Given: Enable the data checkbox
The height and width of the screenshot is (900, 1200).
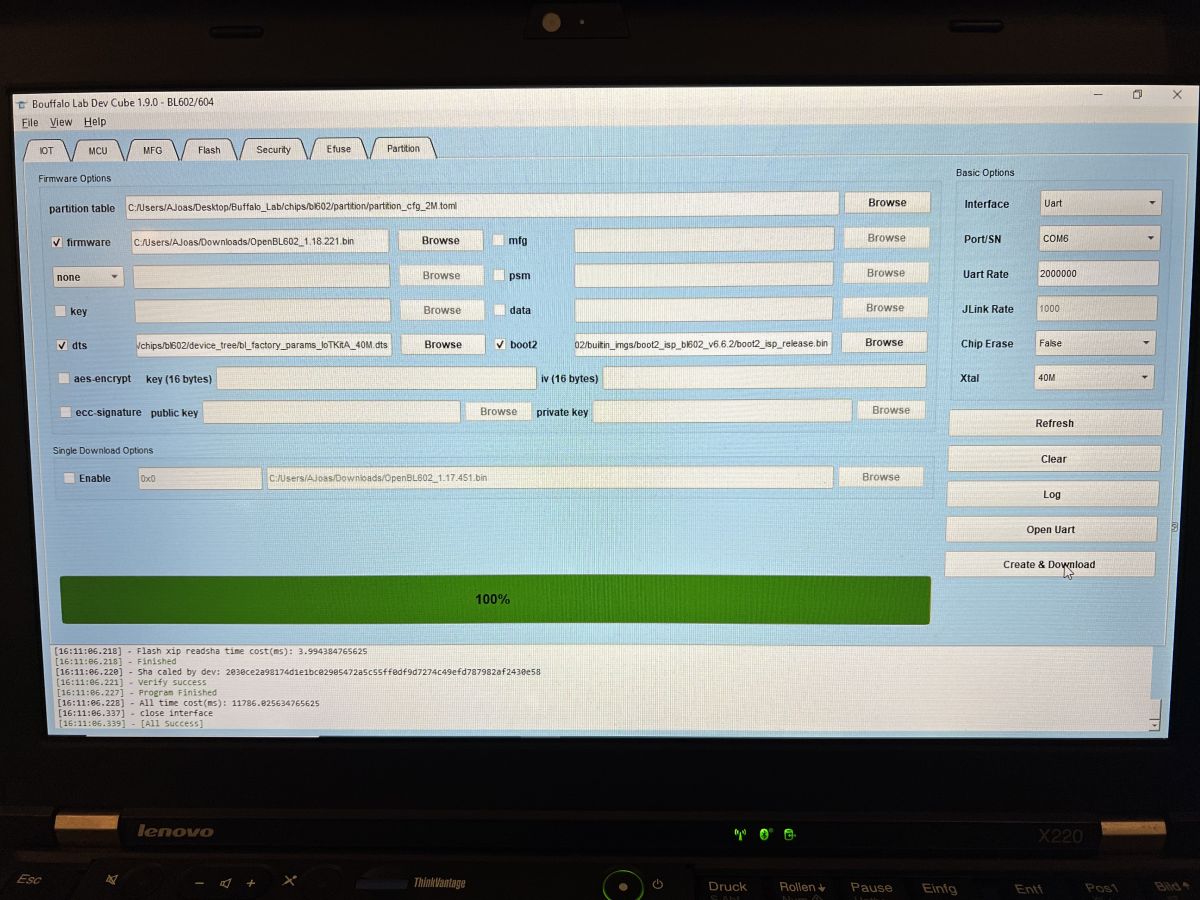Looking at the screenshot, I should [x=500, y=310].
